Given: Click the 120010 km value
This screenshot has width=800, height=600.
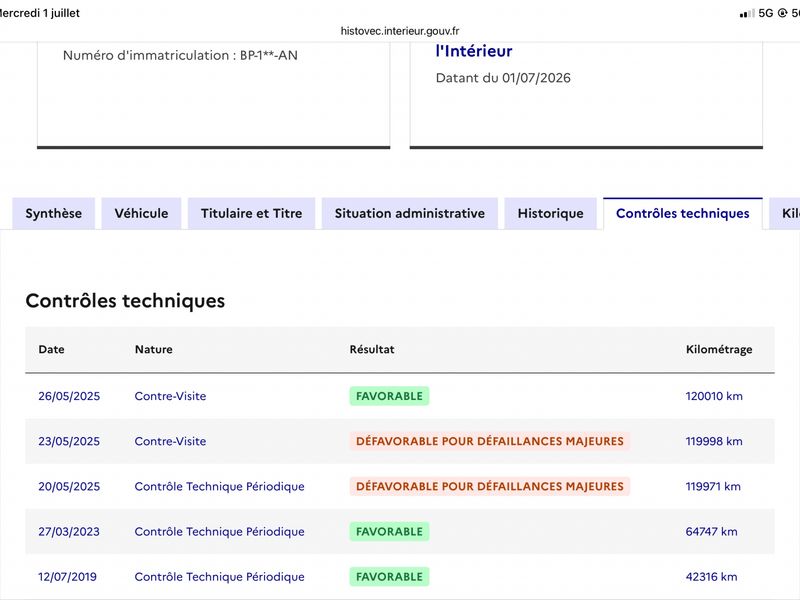Looking at the screenshot, I should 714,396.
